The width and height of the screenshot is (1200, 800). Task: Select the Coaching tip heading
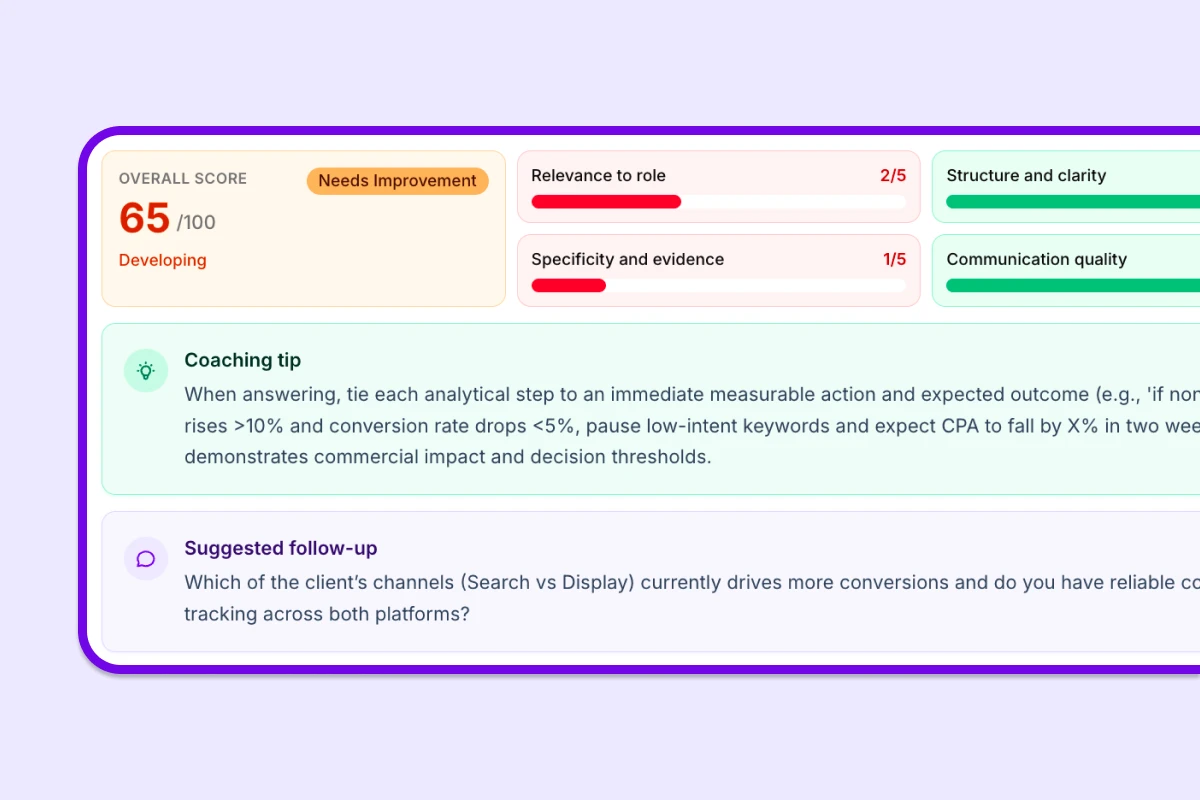243,360
